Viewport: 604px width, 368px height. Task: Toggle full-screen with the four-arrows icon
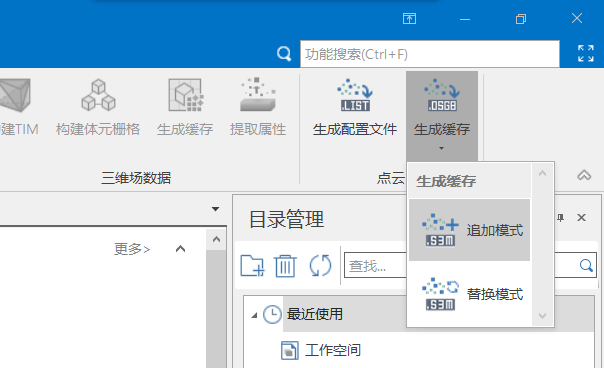tap(586, 54)
